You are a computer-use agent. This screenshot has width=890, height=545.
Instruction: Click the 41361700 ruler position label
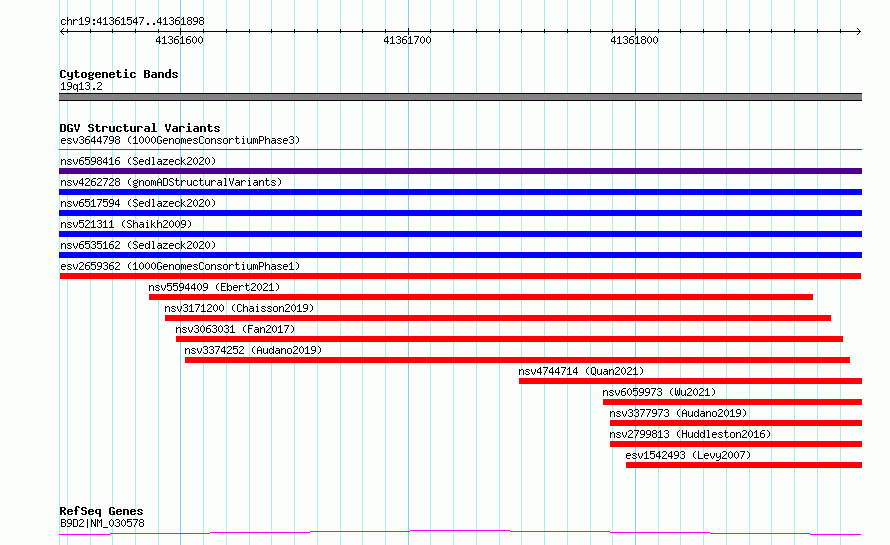pyautogui.click(x=407, y=40)
